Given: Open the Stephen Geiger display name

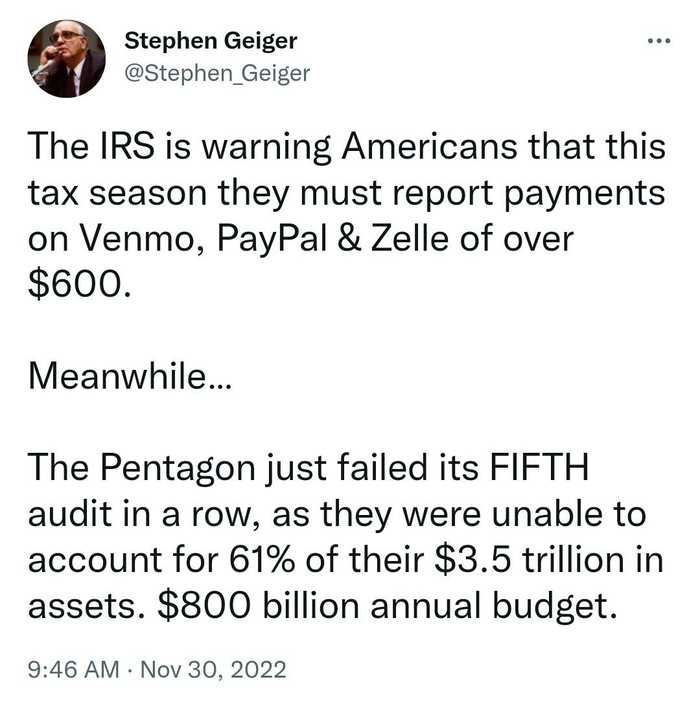Looking at the screenshot, I should click(211, 41).
